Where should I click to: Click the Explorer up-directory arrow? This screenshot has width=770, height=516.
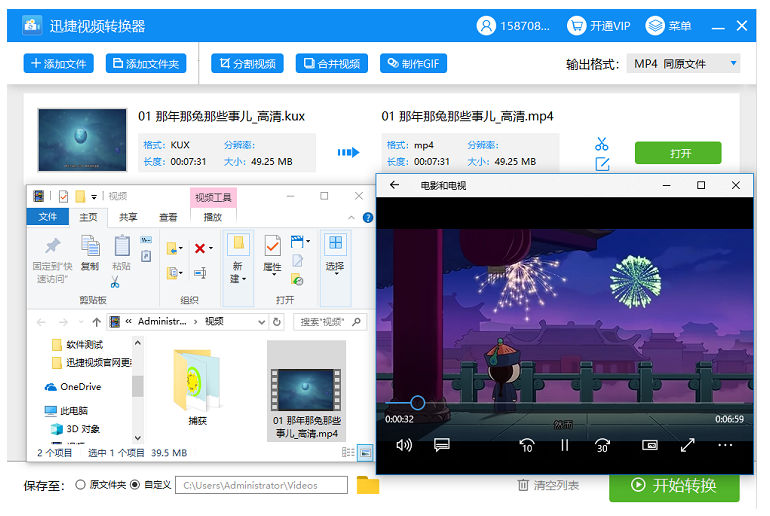tap(97, 322)
